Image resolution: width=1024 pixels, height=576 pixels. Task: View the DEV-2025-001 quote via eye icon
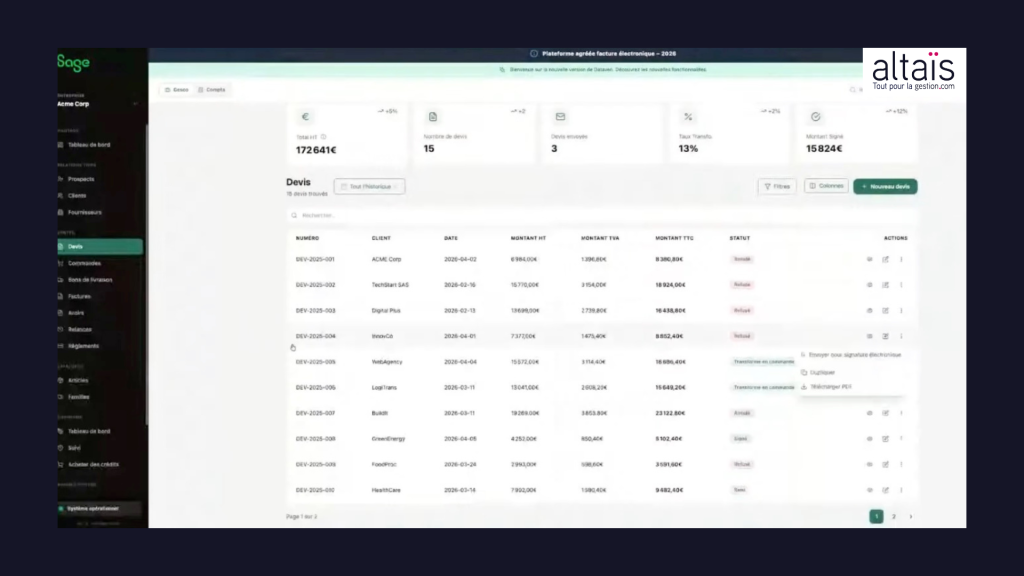point(869,259)
